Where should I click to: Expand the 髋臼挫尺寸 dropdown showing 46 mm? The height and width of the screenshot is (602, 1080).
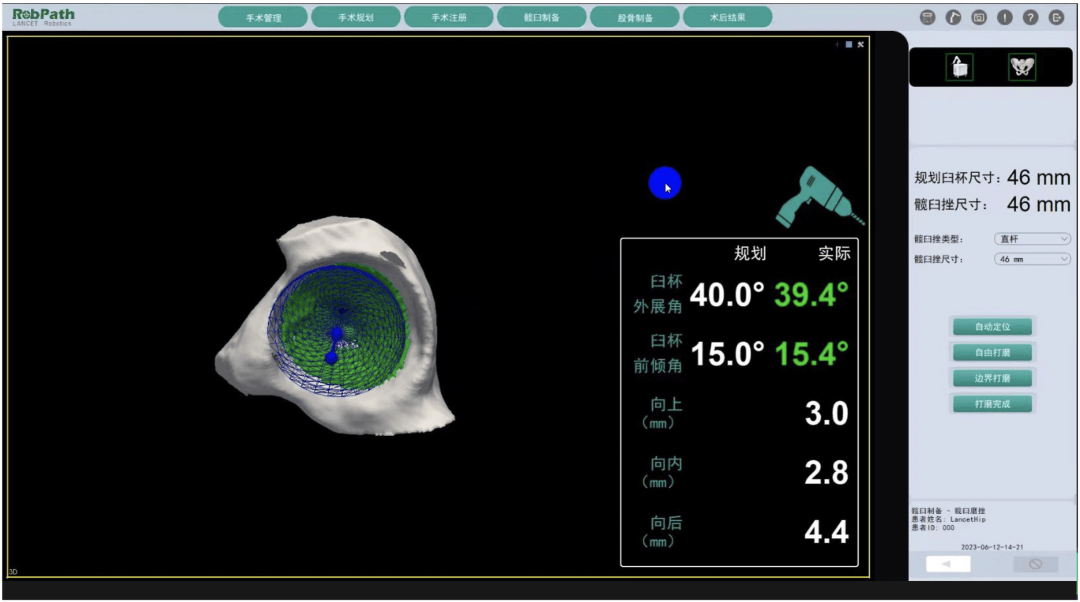point(1033,259)
